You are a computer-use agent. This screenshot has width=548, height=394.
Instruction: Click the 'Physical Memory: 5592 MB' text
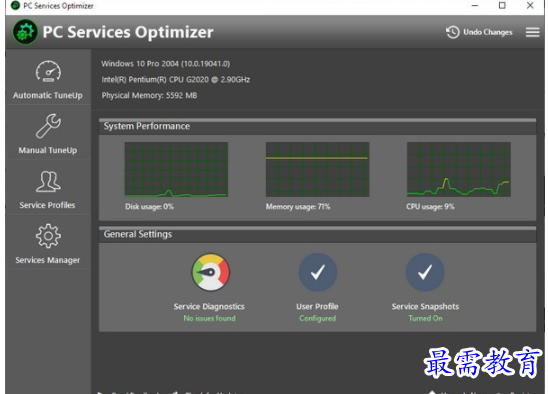pos(149,95)
